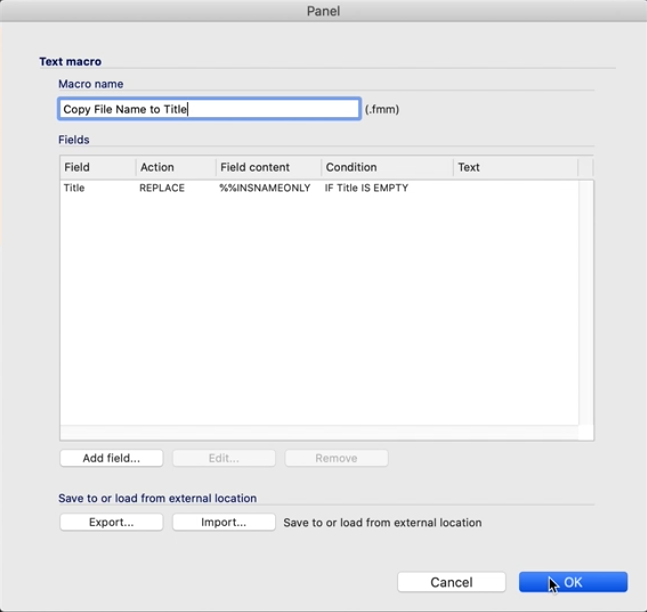Cancel the text macro panel

tap(451, 582)
